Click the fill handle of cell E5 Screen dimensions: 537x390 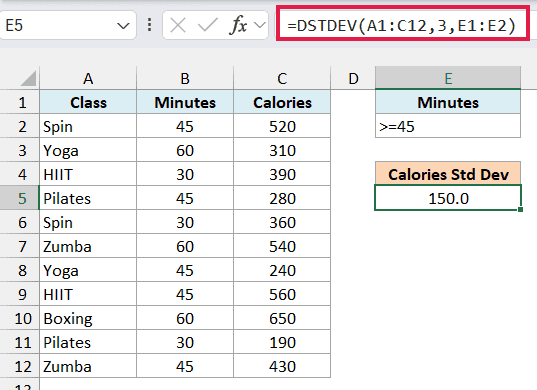tap(520, 209)
